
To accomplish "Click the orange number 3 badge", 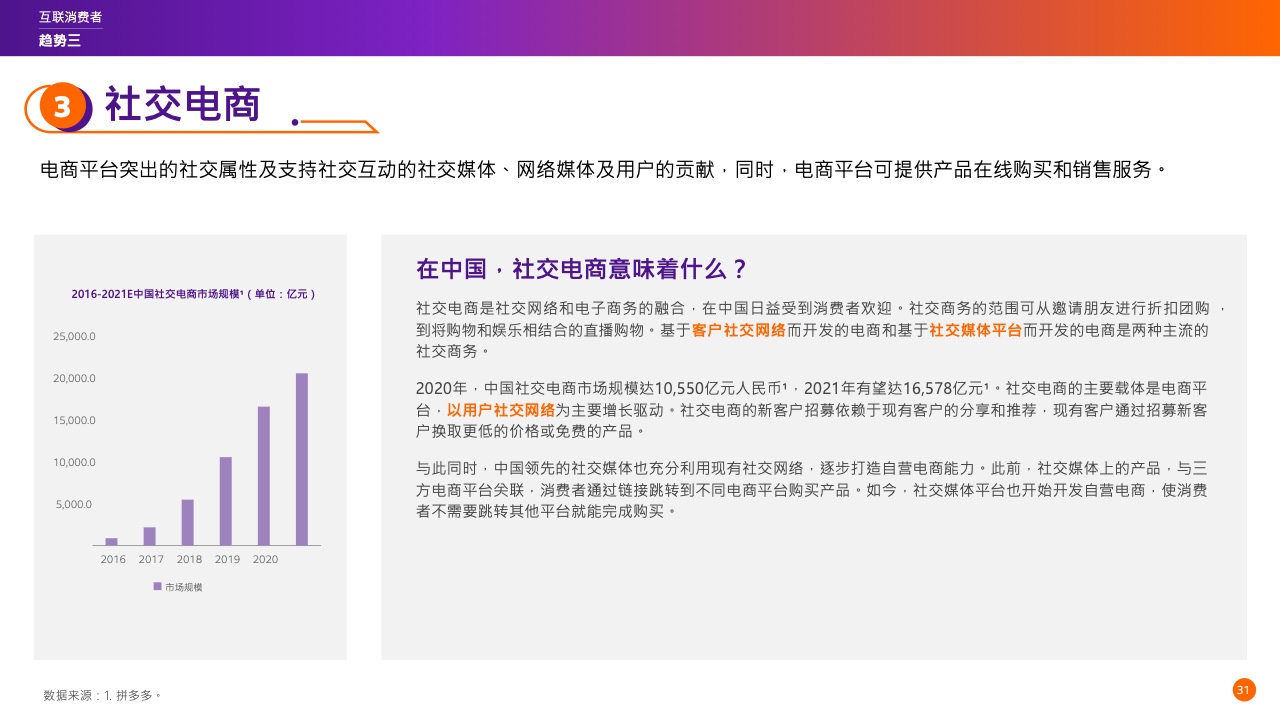I will click(63, 106).
